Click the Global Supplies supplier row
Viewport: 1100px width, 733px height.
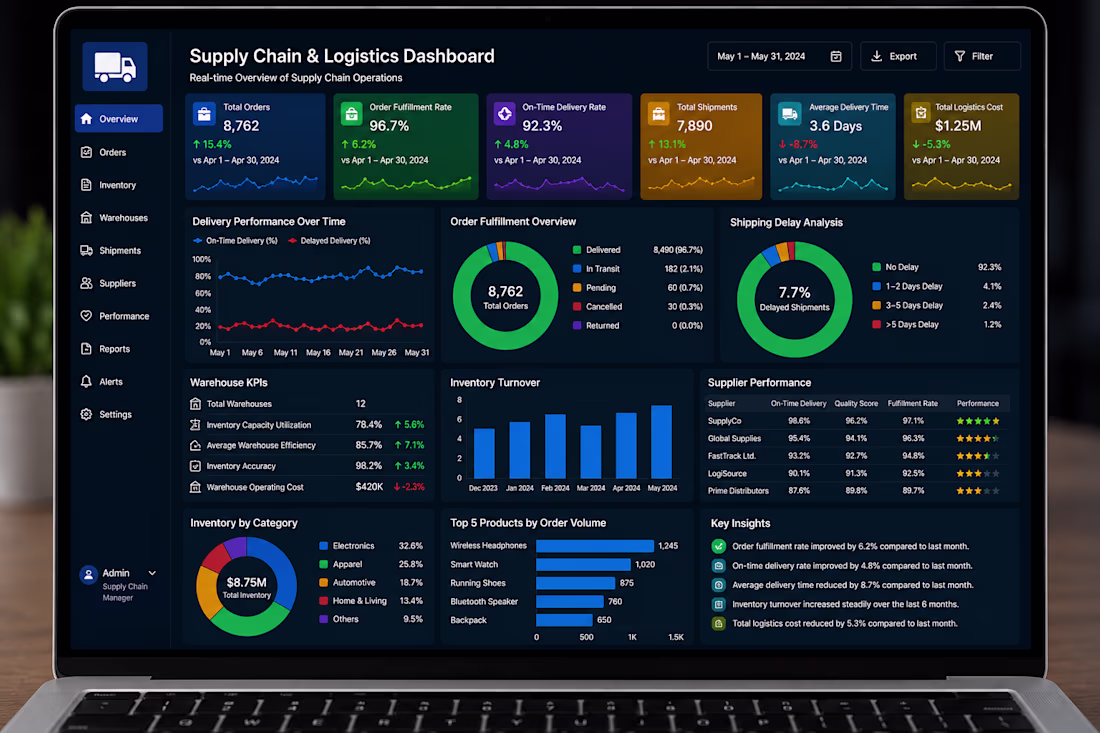coord(856,438)
